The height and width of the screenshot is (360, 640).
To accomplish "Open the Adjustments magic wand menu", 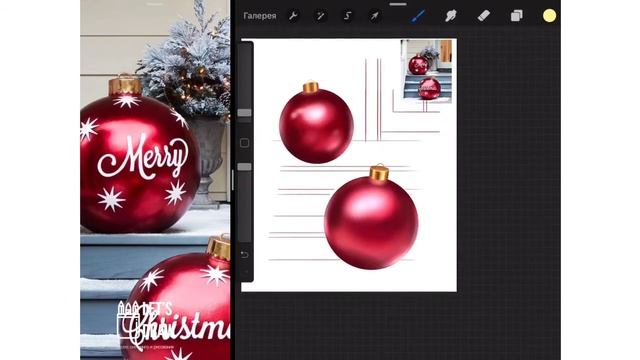I will tap(320, 16).
